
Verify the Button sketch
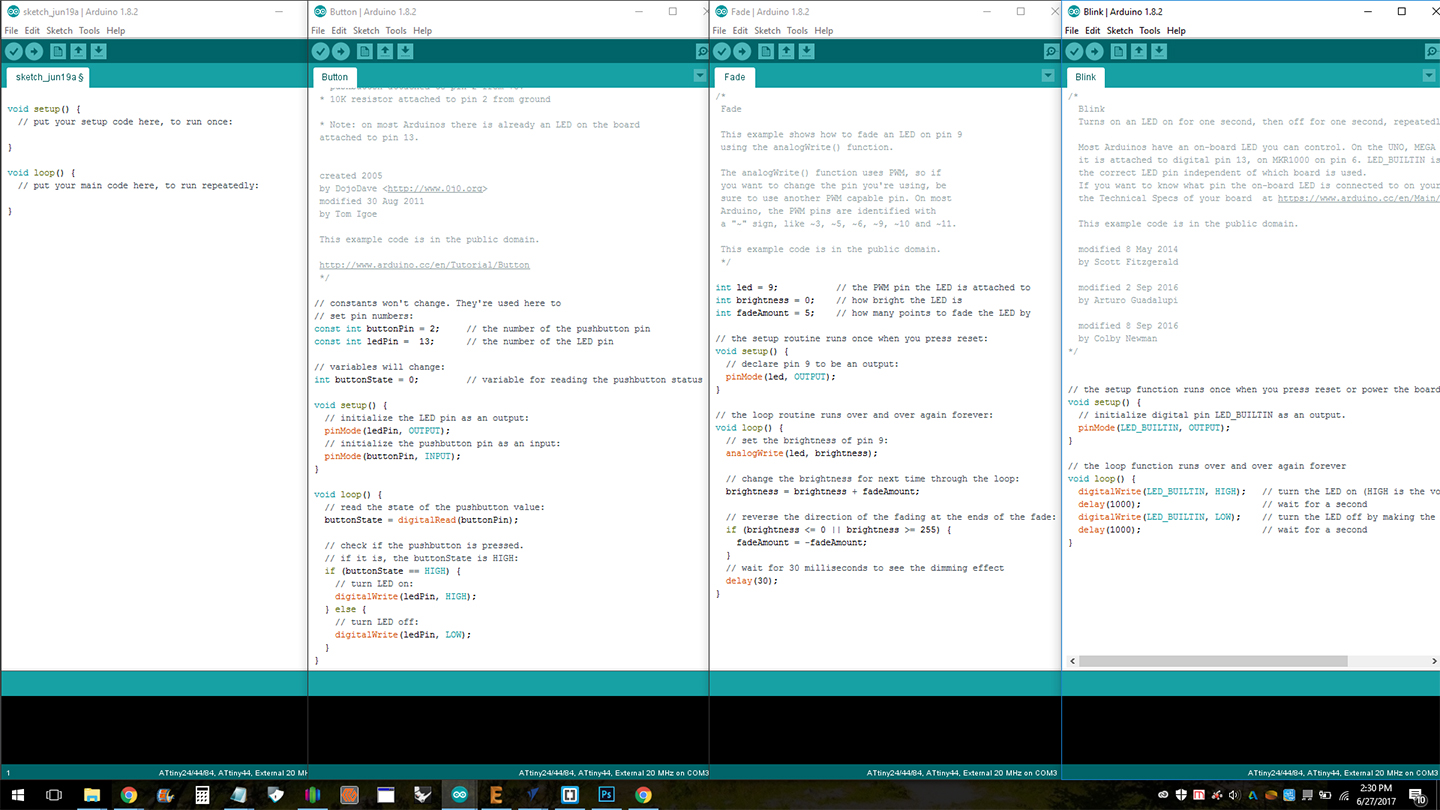coord(320,52)
